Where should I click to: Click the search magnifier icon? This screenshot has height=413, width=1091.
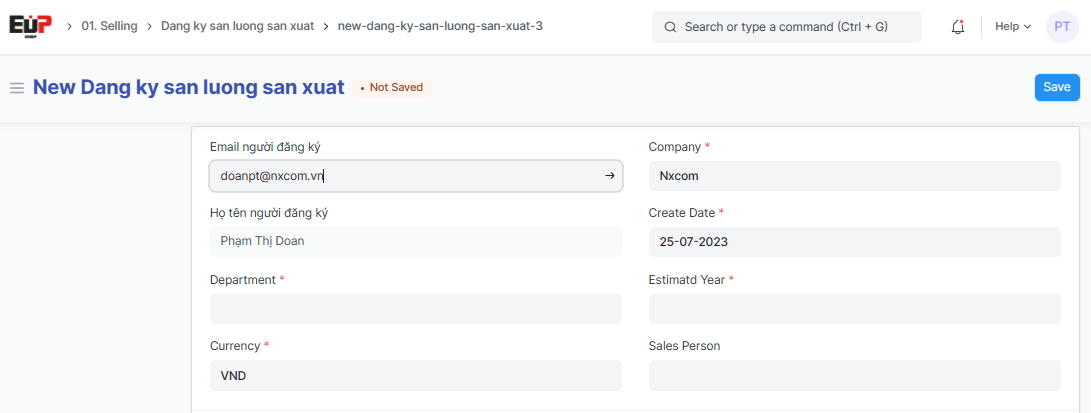[x=670, y=27]
